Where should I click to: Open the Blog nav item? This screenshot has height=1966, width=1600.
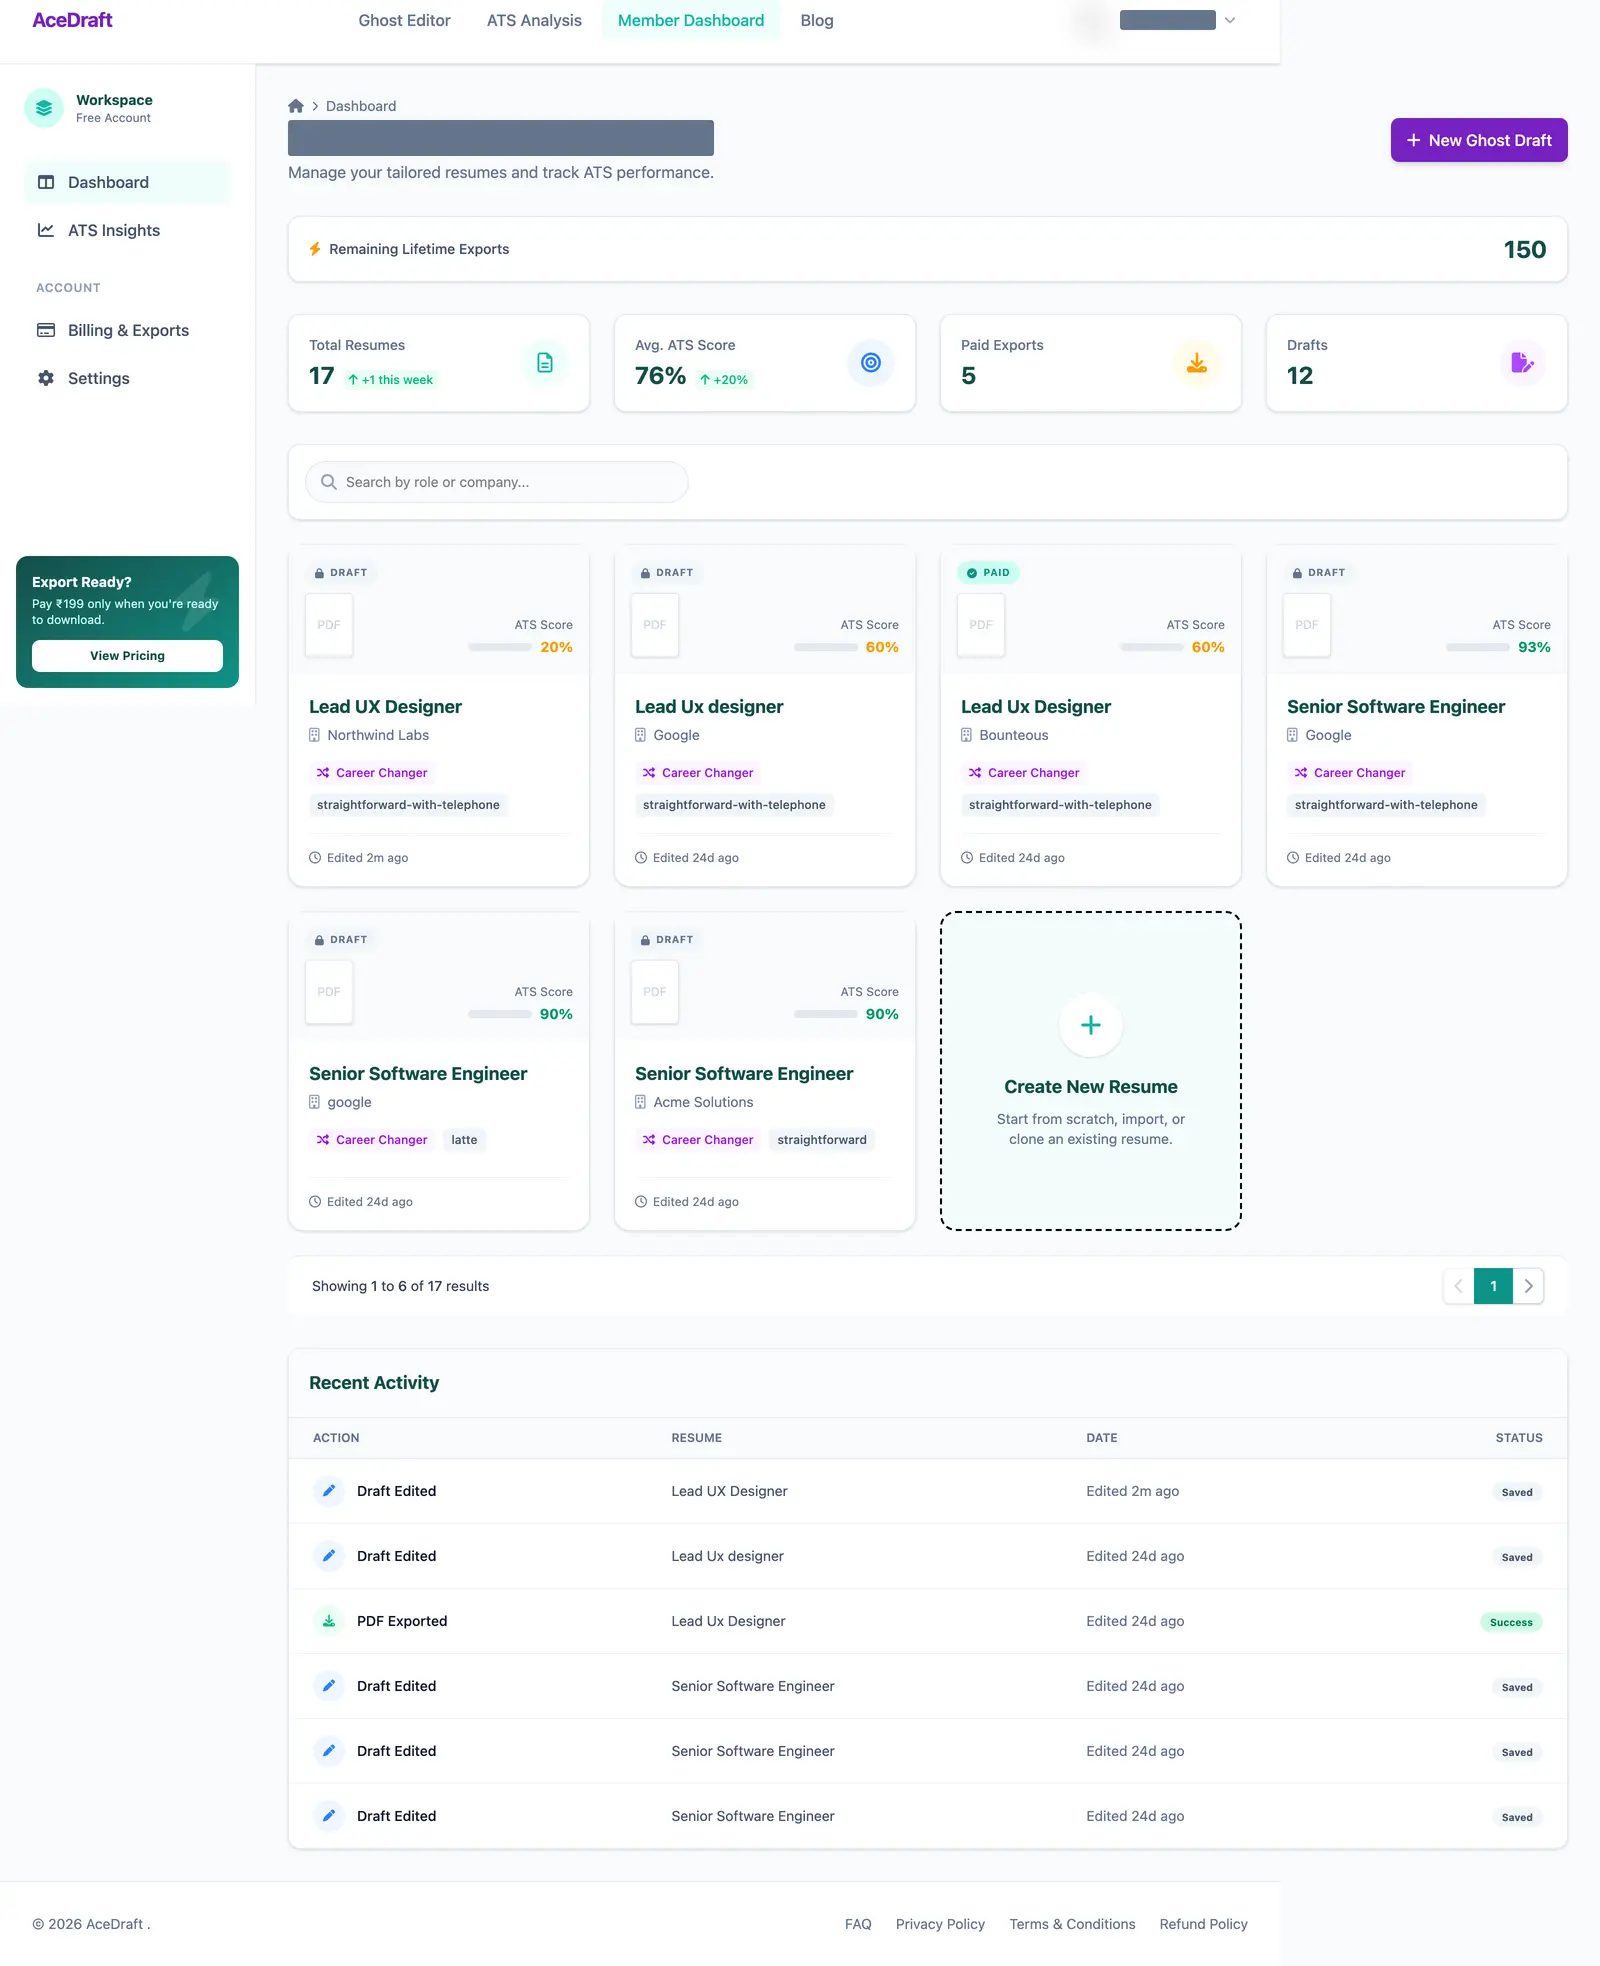coord(817,20)
